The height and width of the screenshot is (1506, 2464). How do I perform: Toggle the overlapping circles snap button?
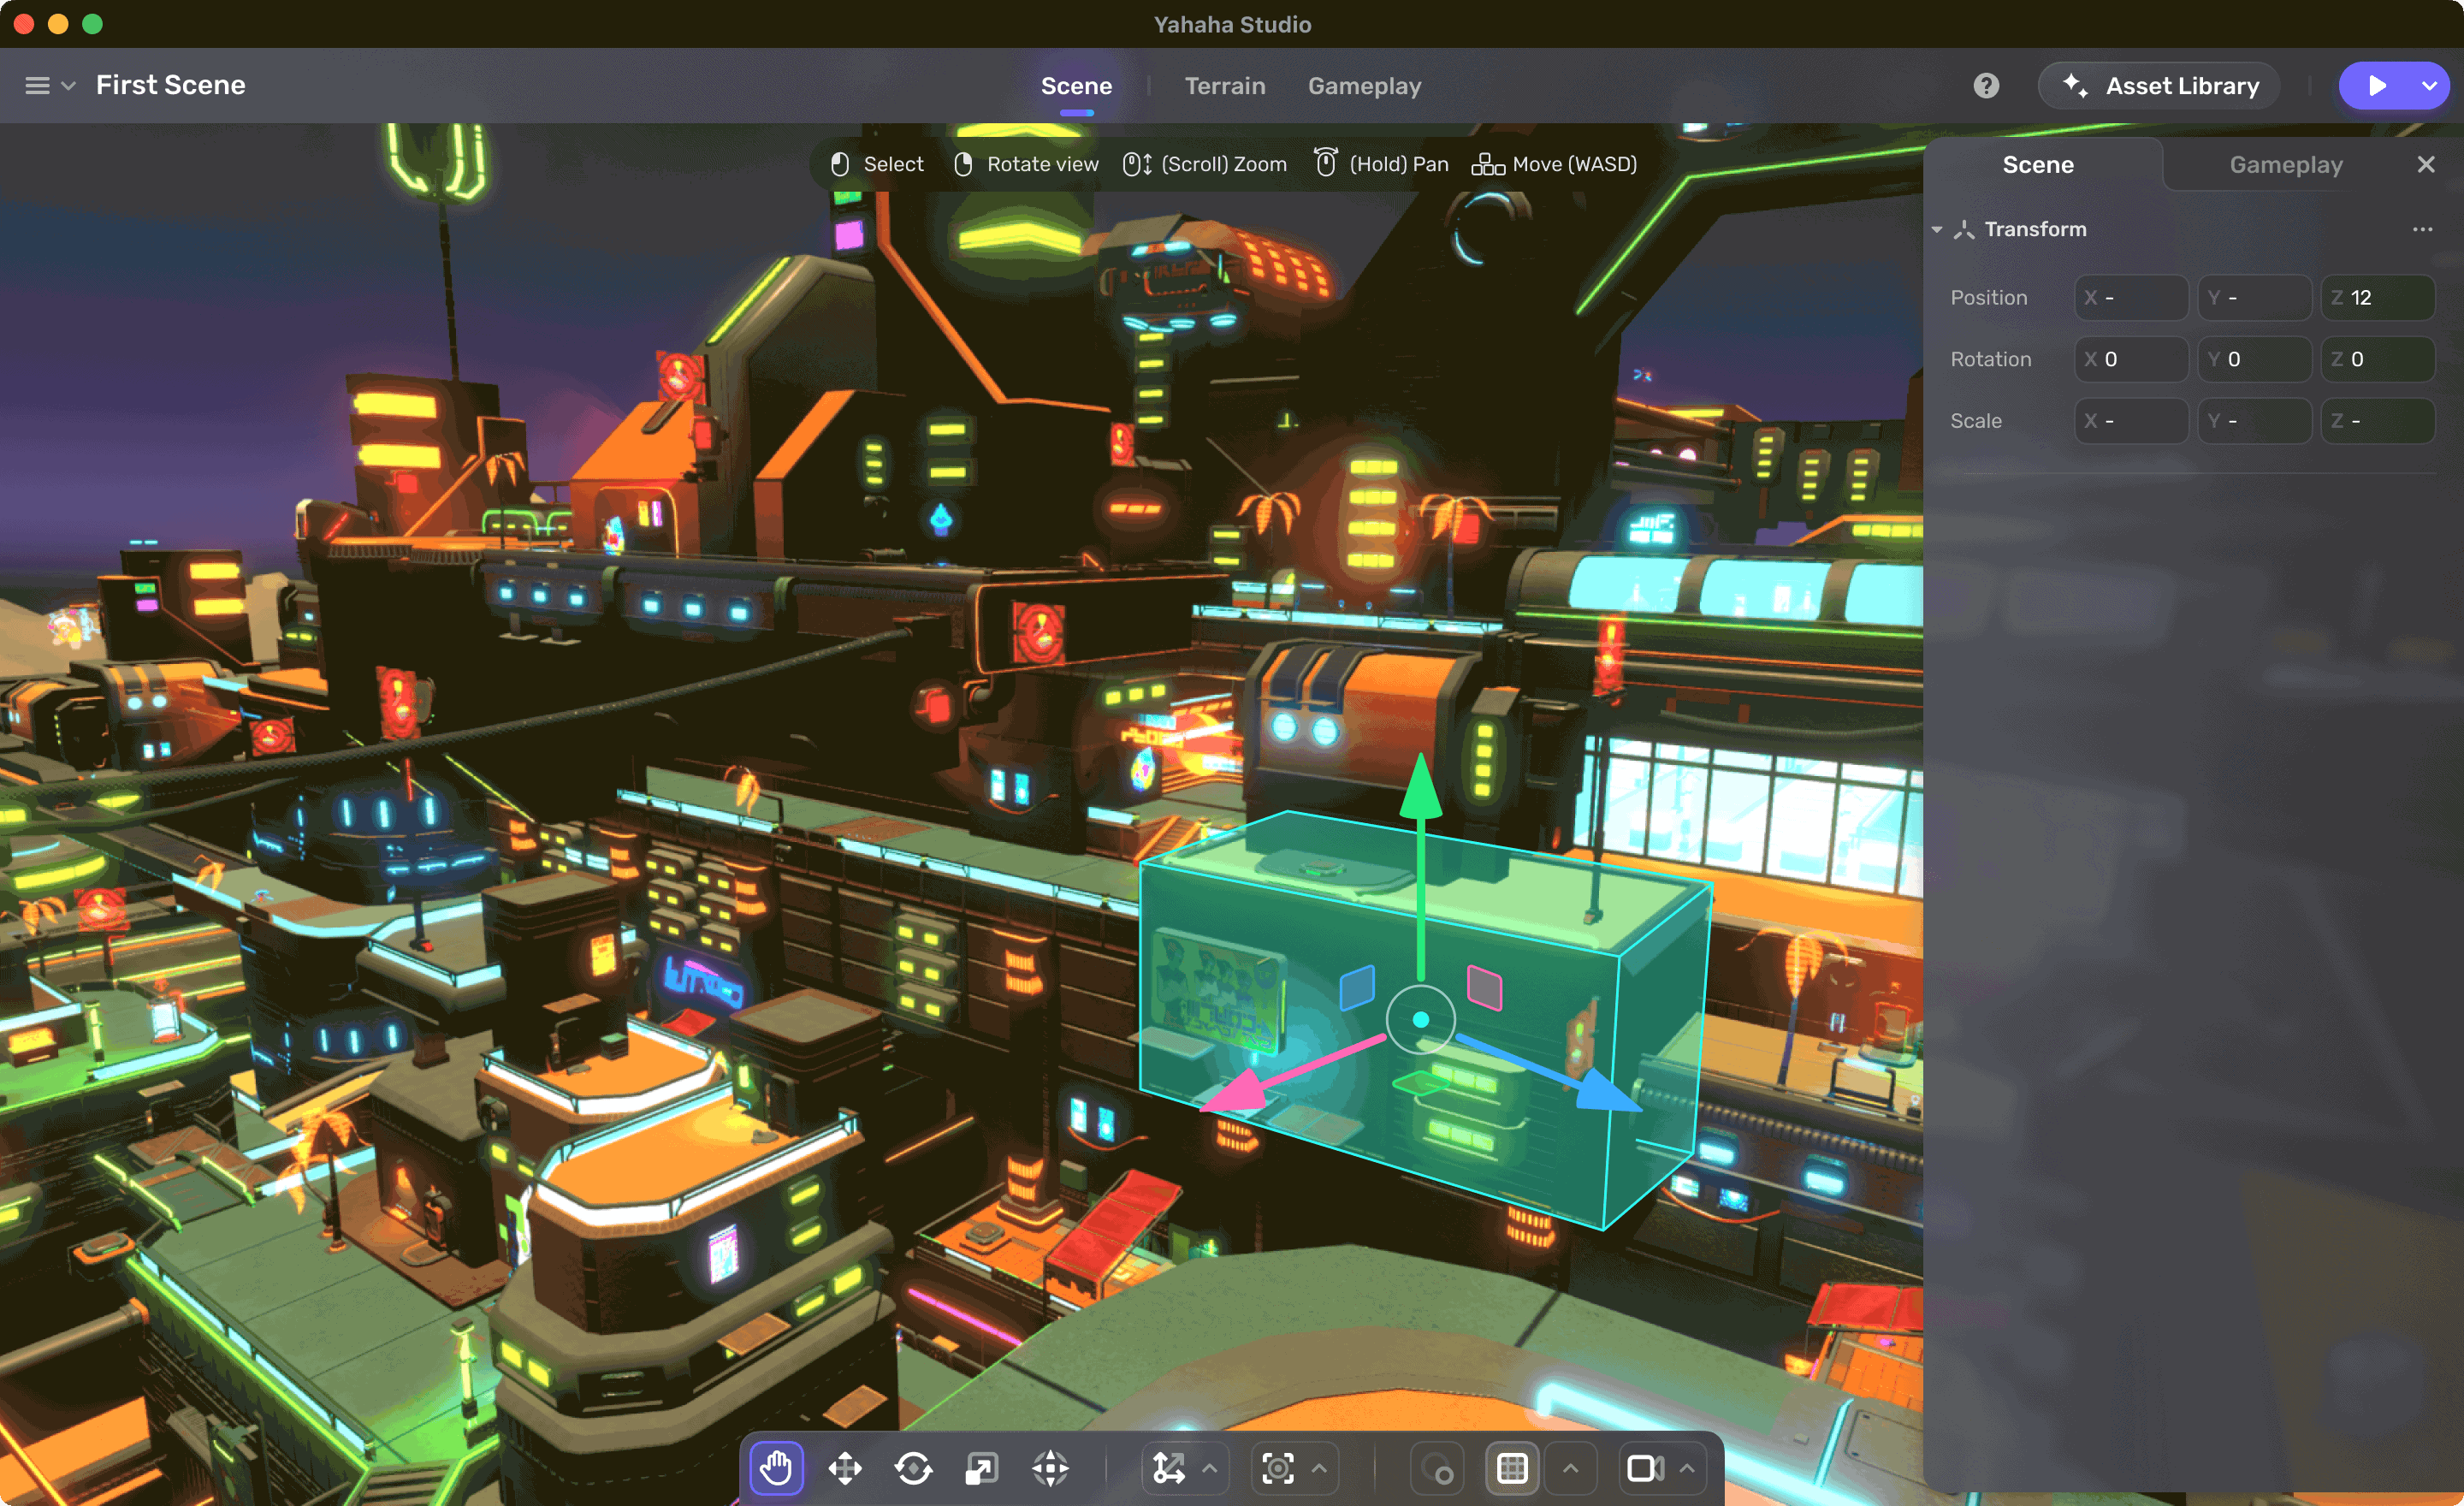[1437, 1468]
